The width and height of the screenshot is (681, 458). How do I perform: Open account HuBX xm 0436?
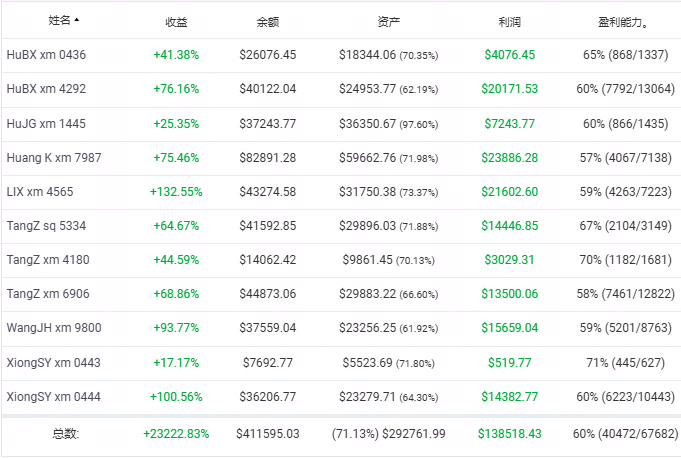(x=46, y=55)
